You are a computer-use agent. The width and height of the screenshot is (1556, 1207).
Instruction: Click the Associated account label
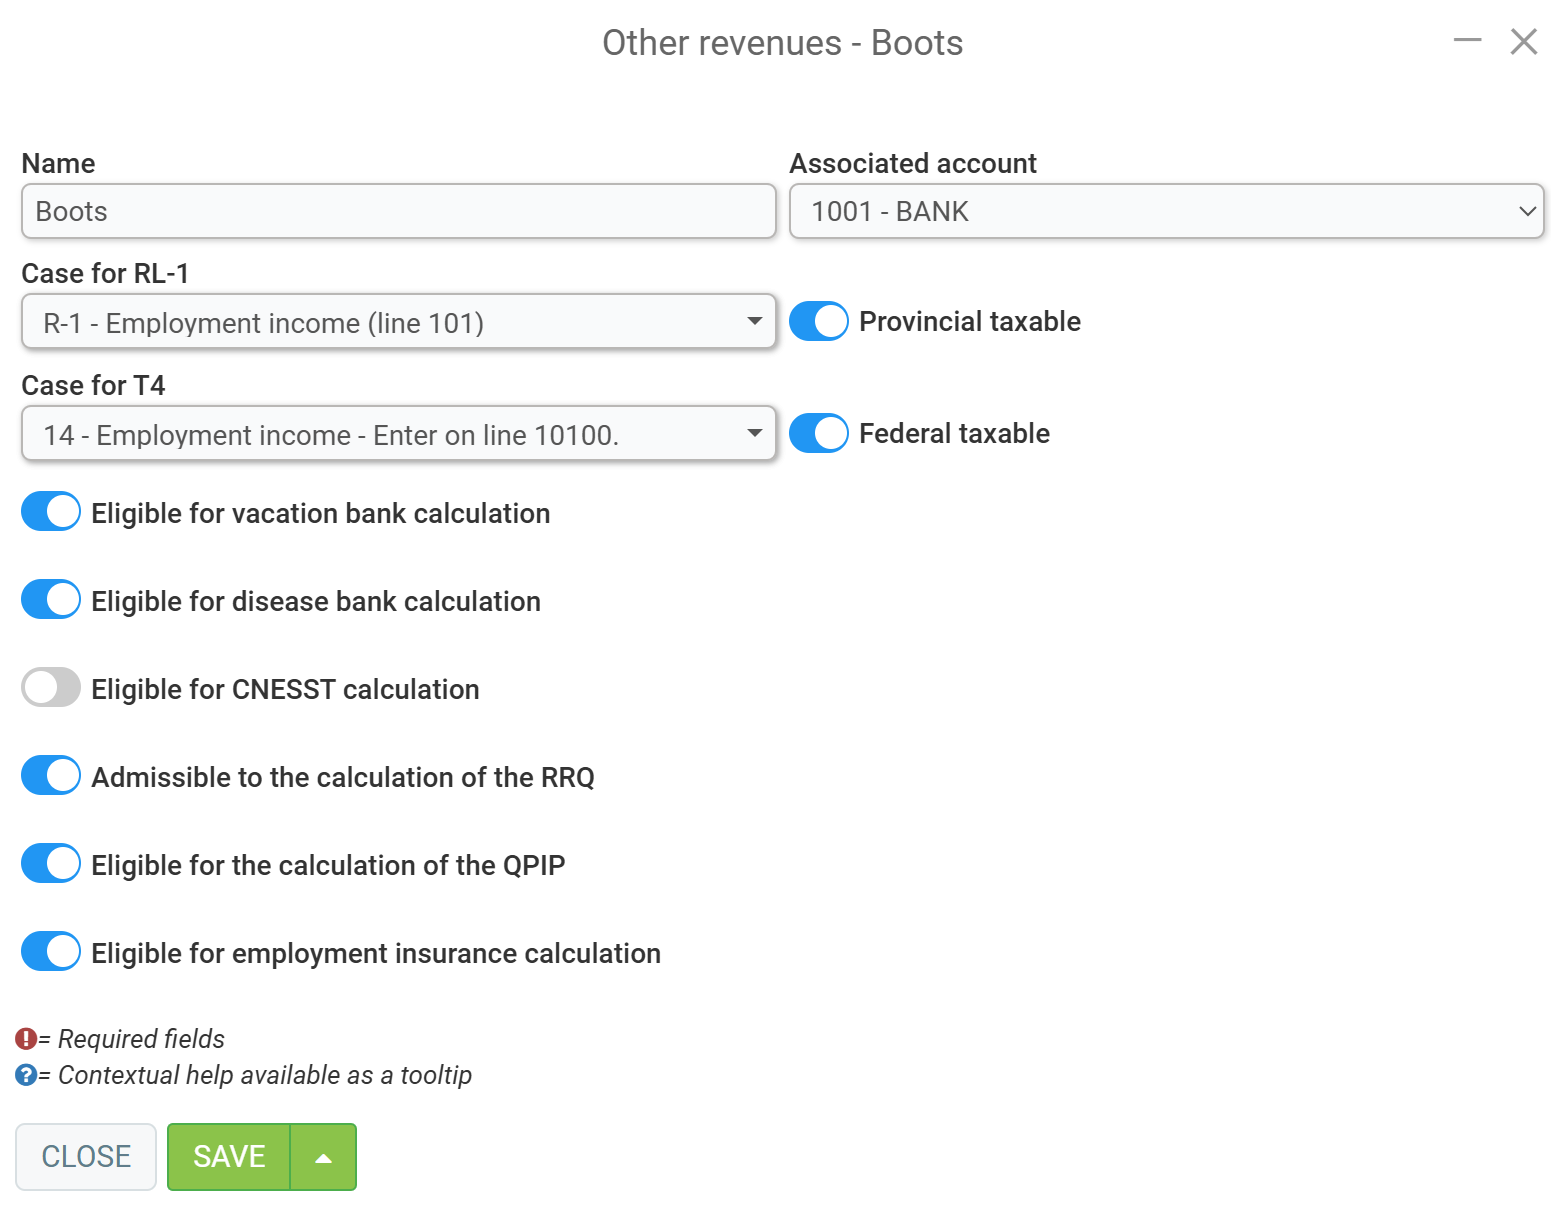[913, 163]
